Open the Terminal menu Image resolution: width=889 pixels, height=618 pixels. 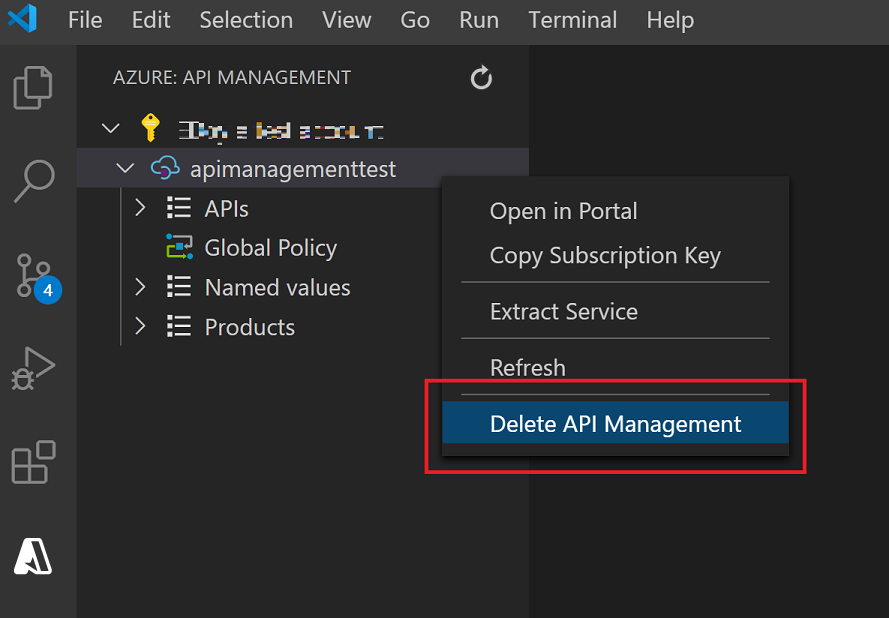[572, 20]
